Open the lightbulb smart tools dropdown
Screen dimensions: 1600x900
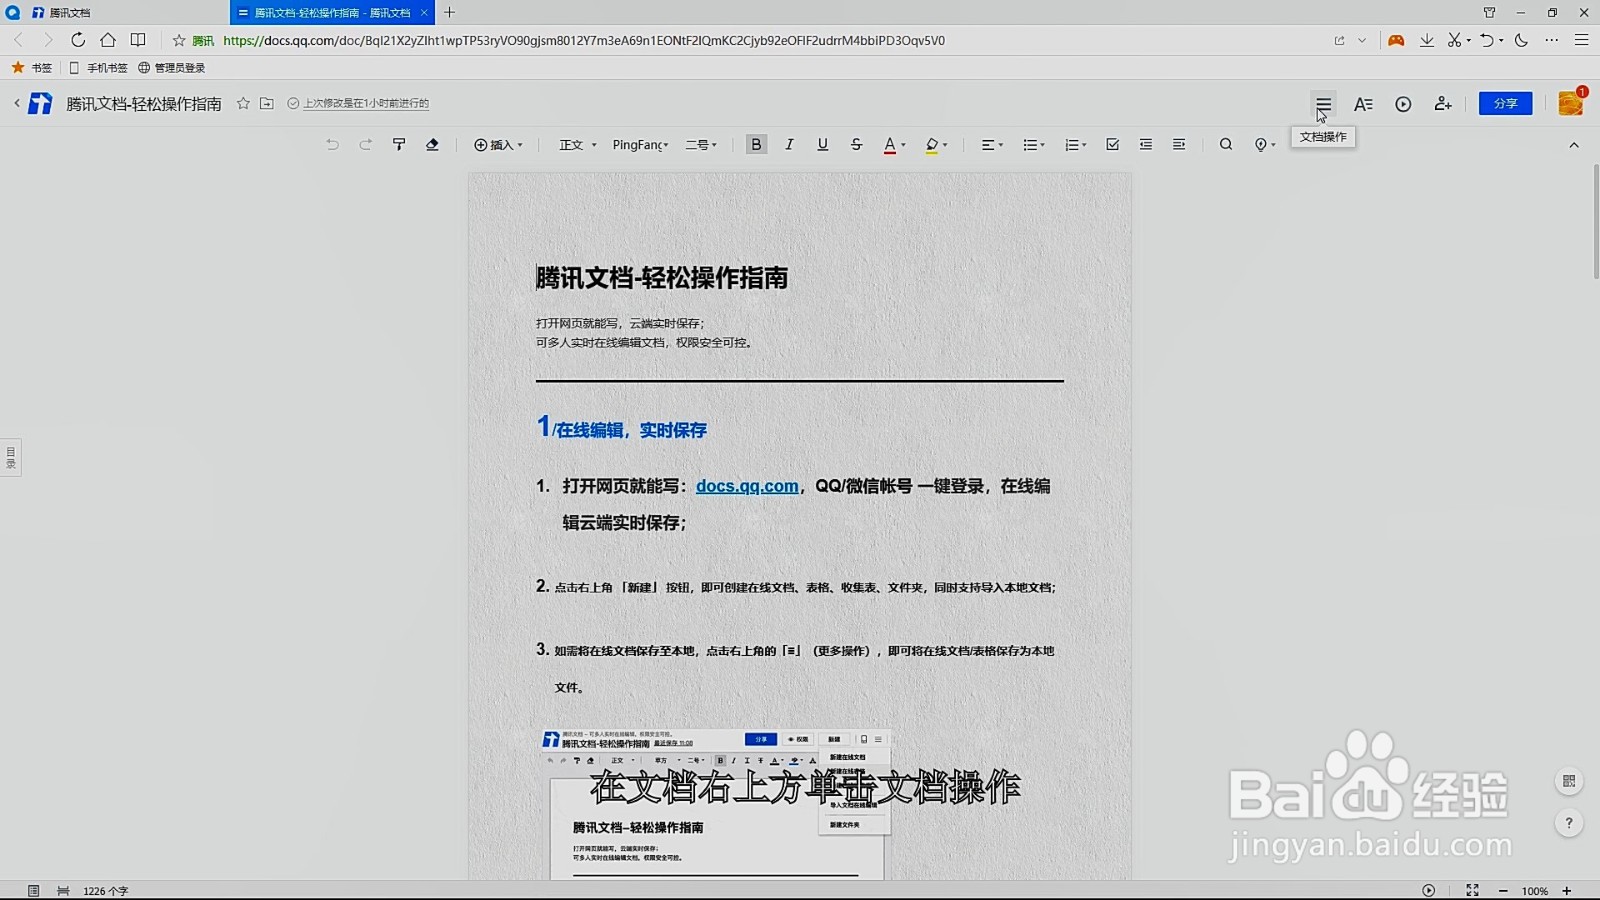pos(1264,145)
